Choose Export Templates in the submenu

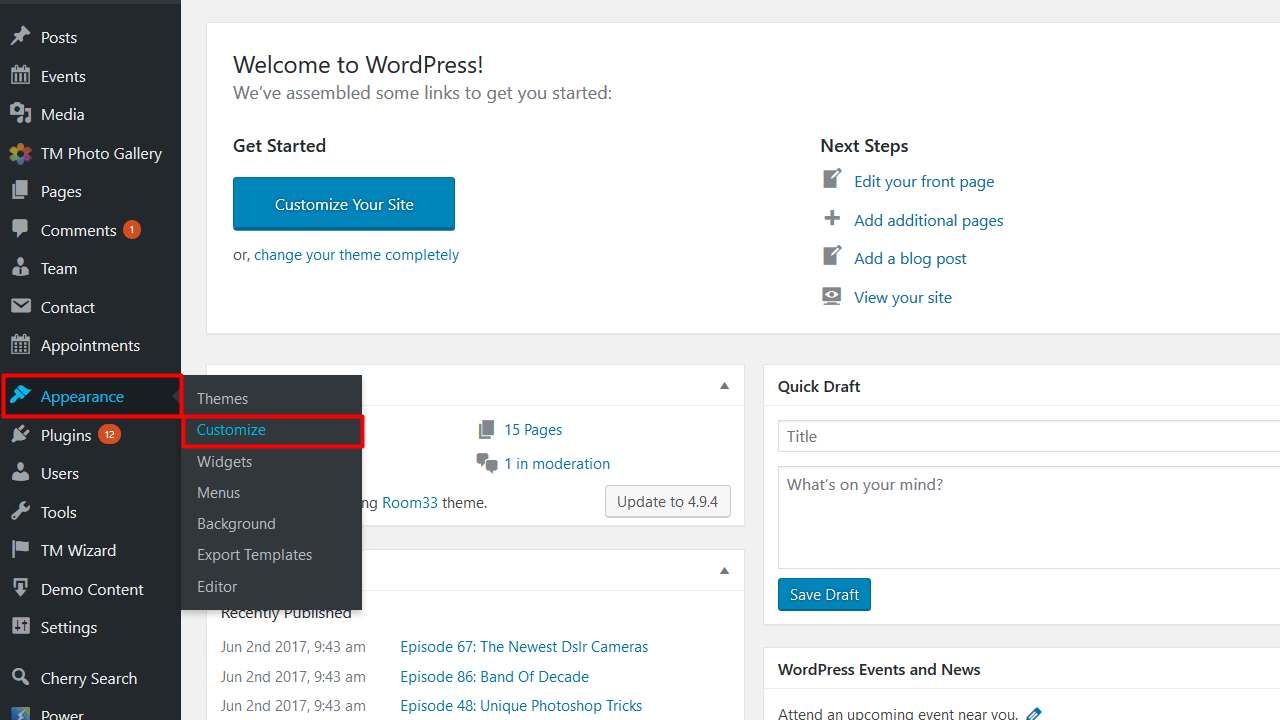(254, 555)
